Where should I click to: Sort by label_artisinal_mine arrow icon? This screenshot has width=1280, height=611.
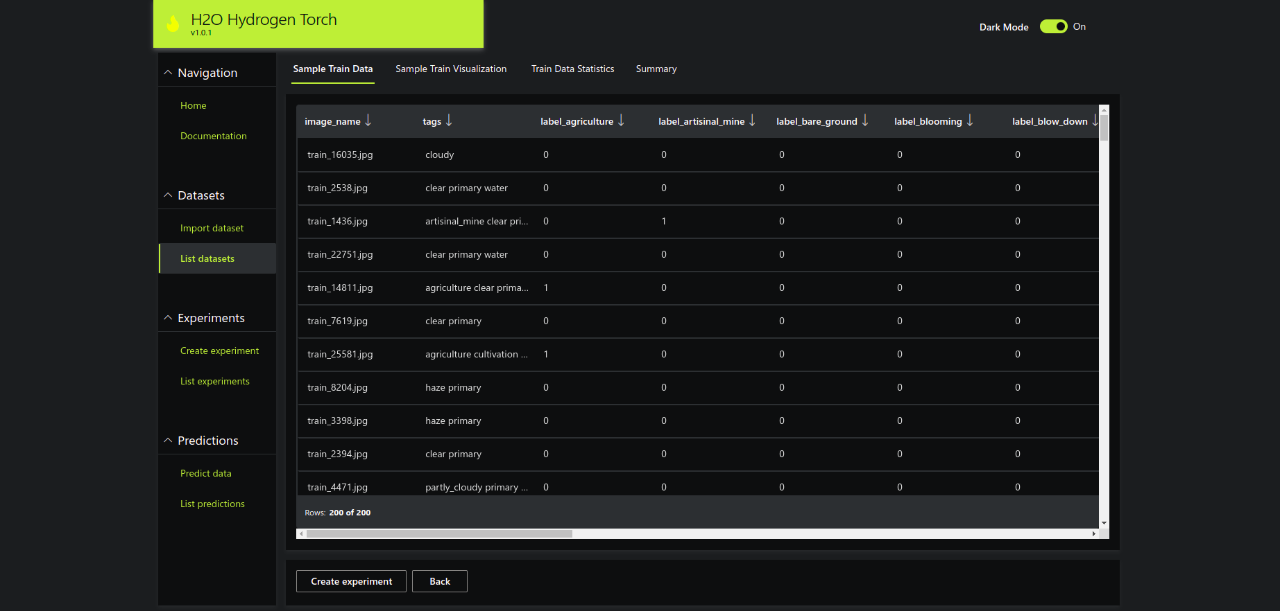click(752, 121)
